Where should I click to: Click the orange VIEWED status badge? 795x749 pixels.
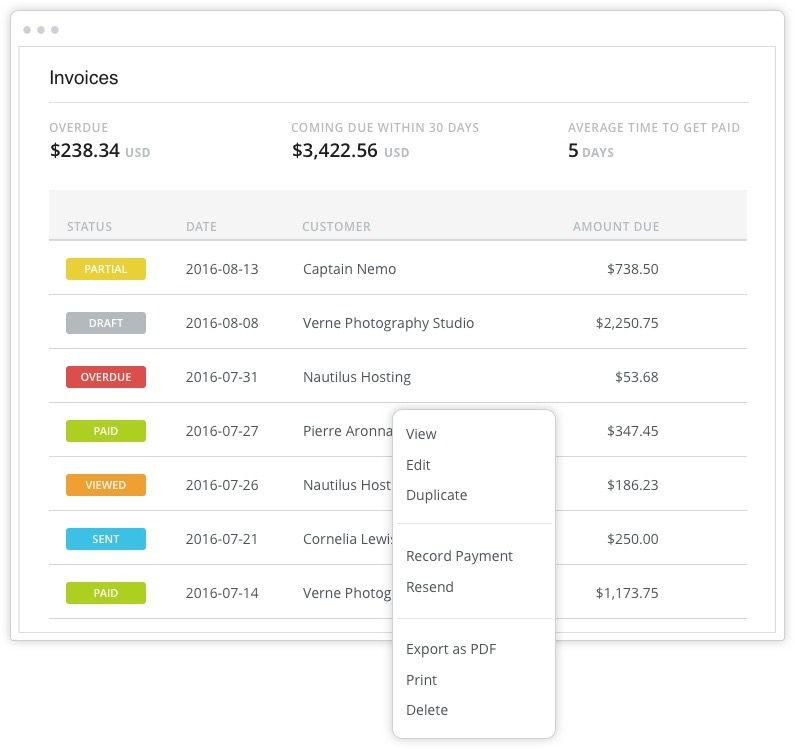coord(106,485)
